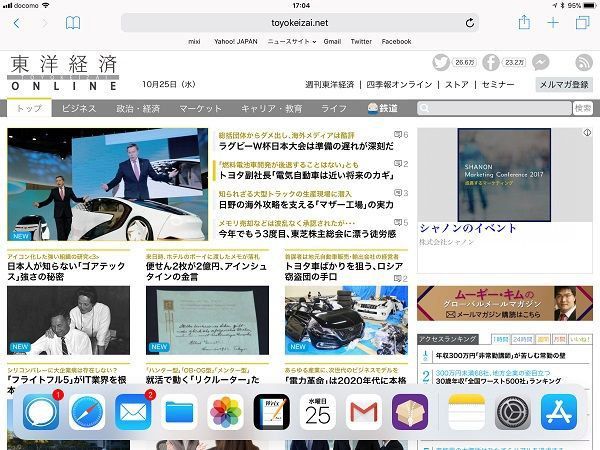The height and width of the screenshot is (450, 600).
Task: Switch ranking to いいね! tab
Action: [580, 339]
